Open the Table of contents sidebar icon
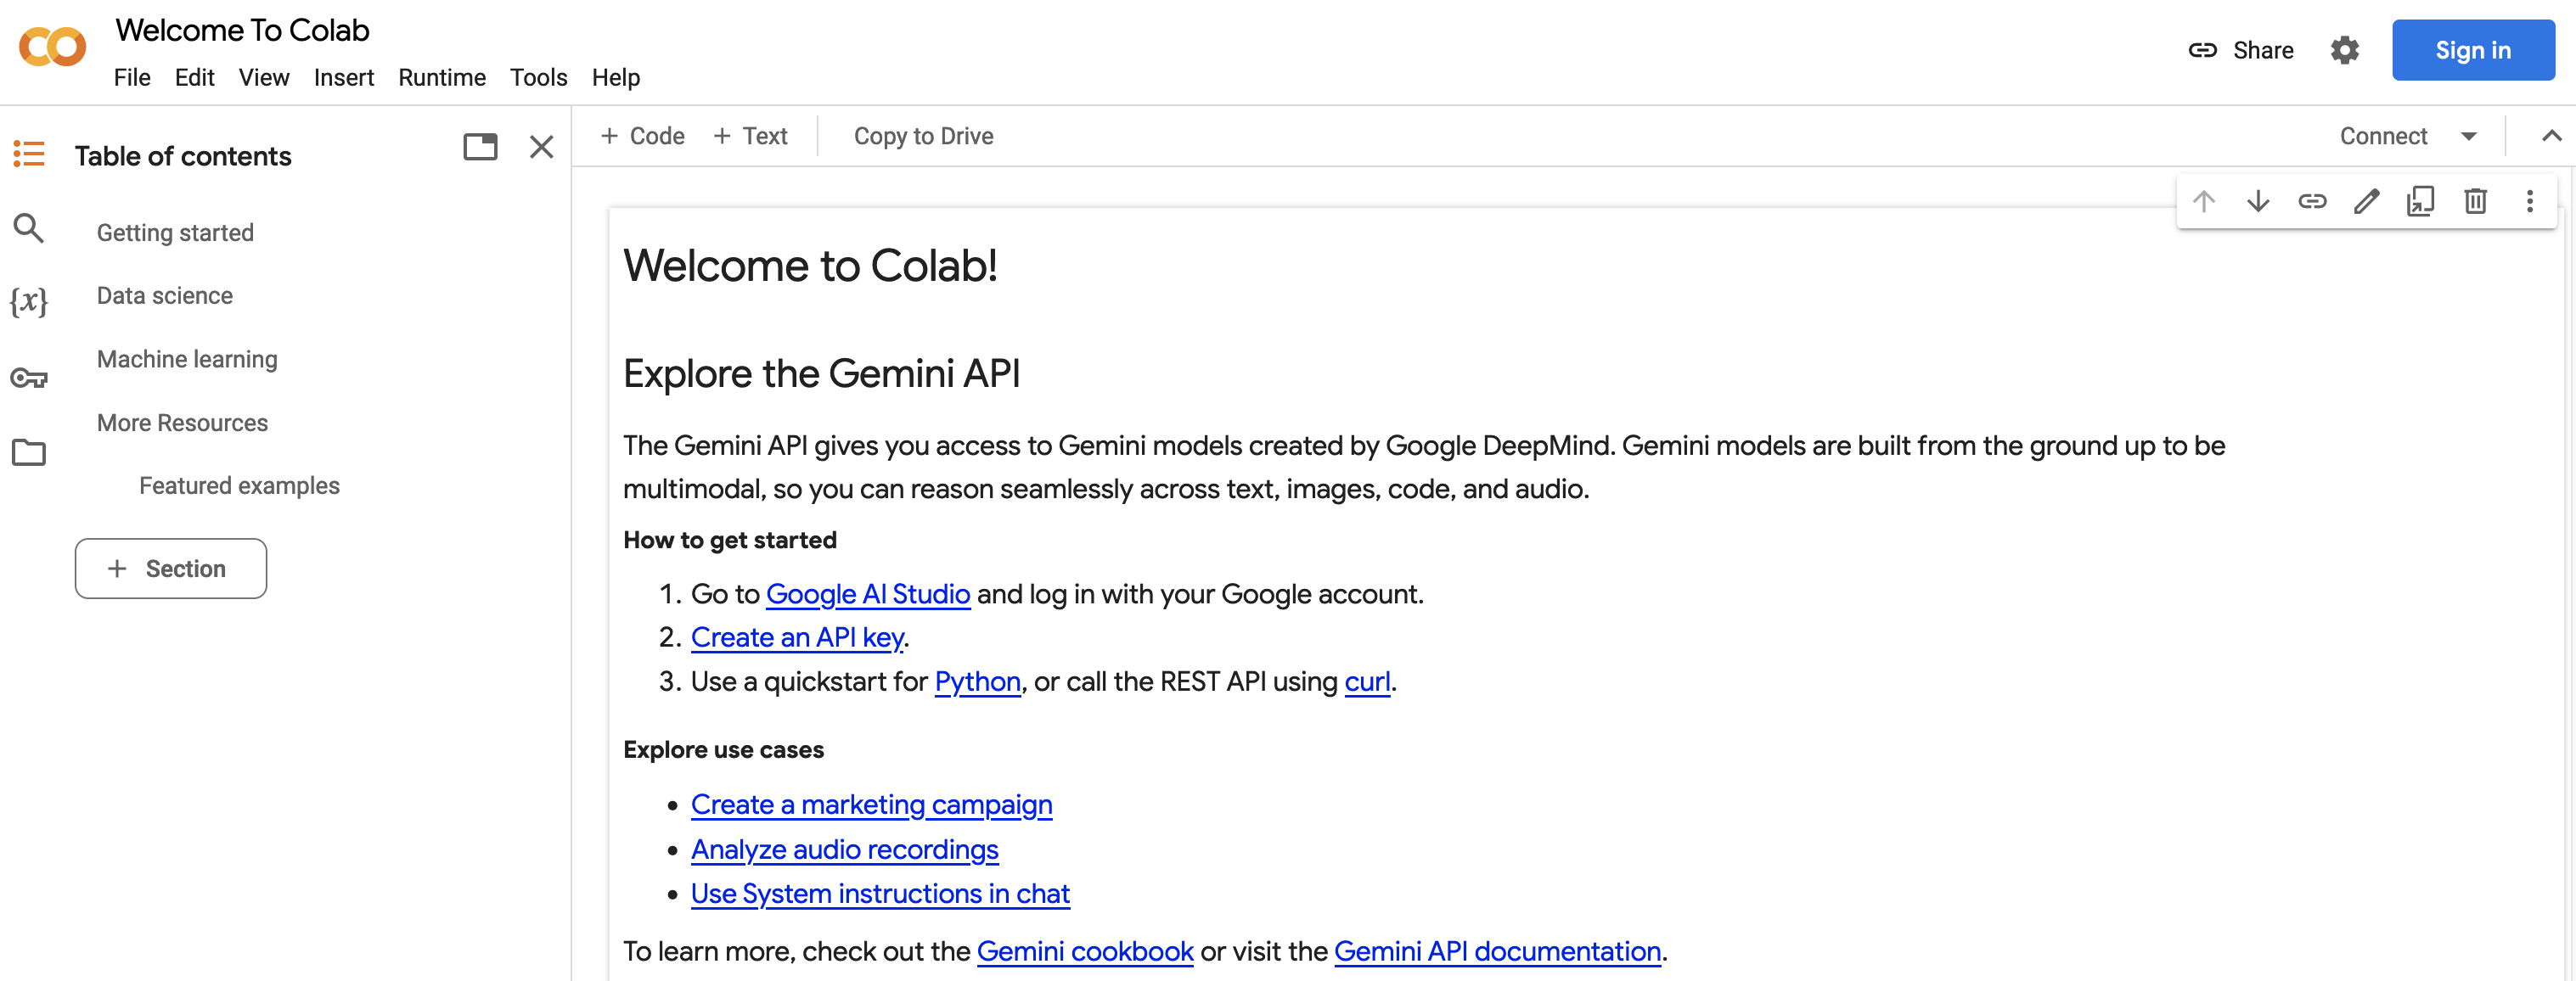This screenshot has height=981, width=2576. (29, 154)
